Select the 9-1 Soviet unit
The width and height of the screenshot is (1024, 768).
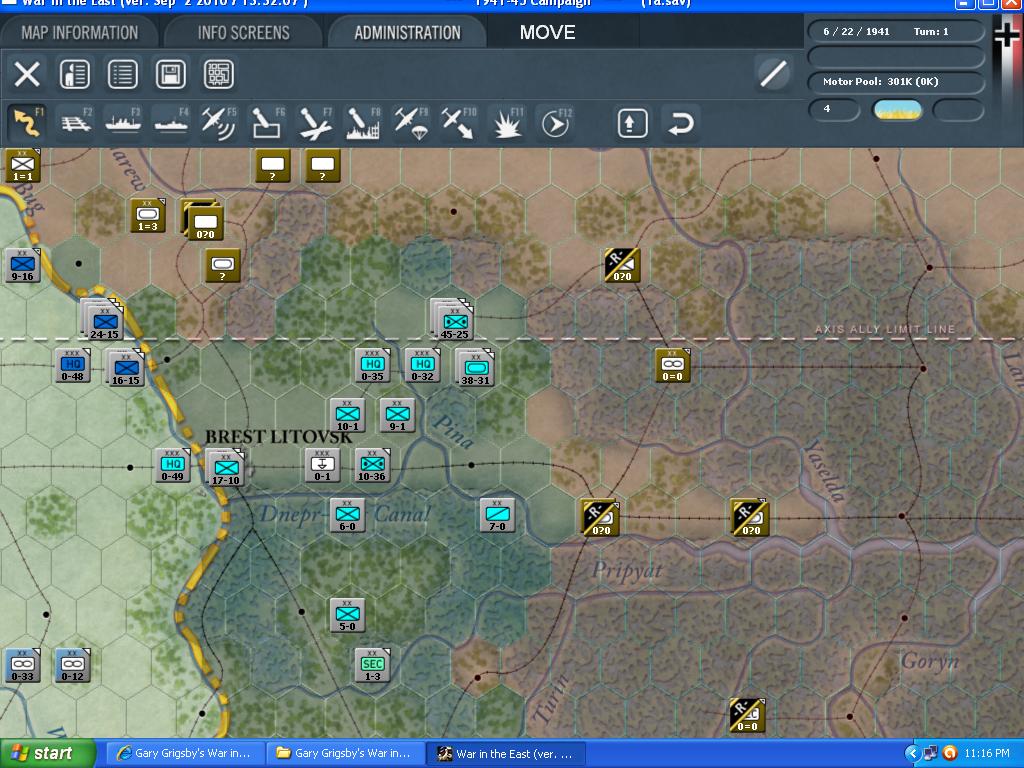click(398, 415)
